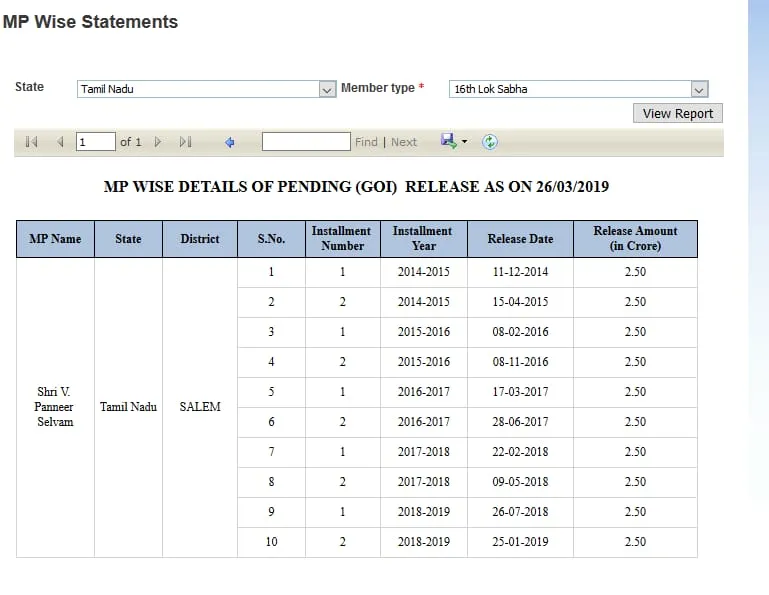Click the report title dated 26/03/2019
The width and height of the screenshot is (769, 595).
(356, 187)
